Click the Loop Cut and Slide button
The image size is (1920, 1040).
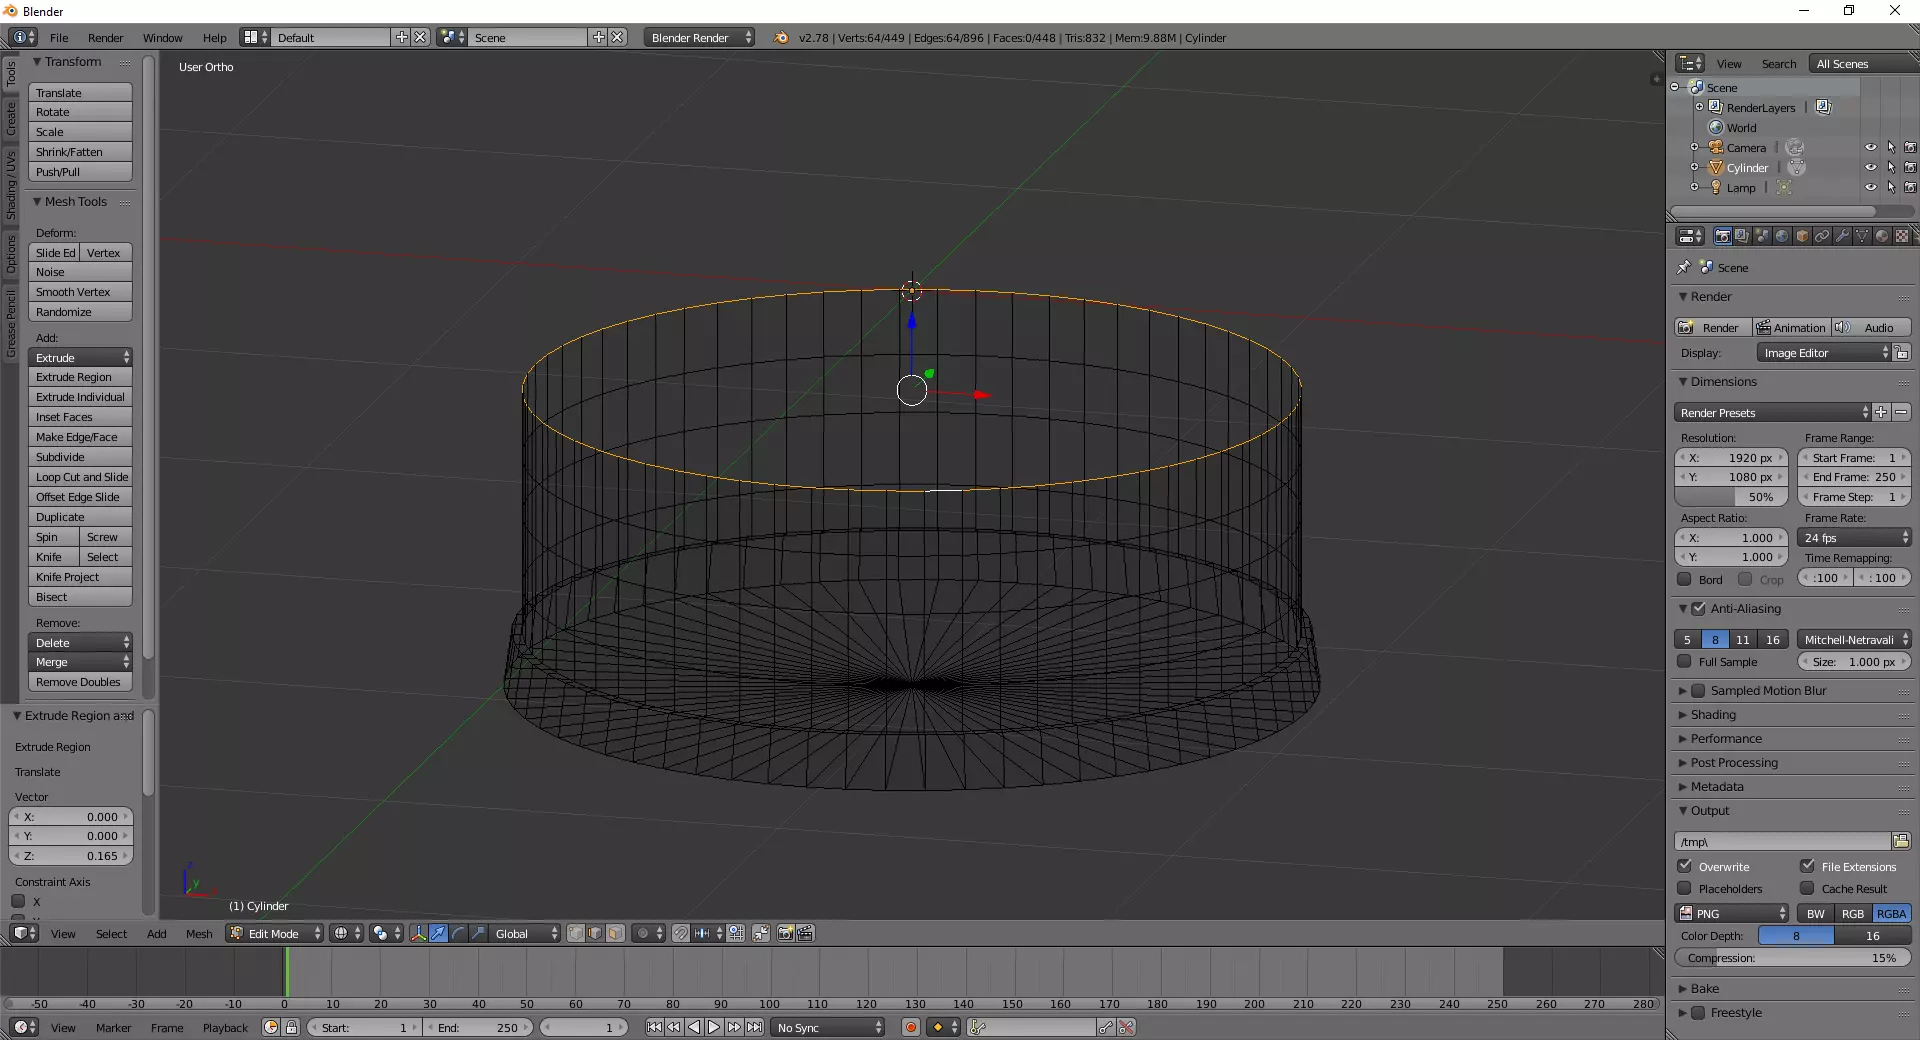tap(81, 477)
